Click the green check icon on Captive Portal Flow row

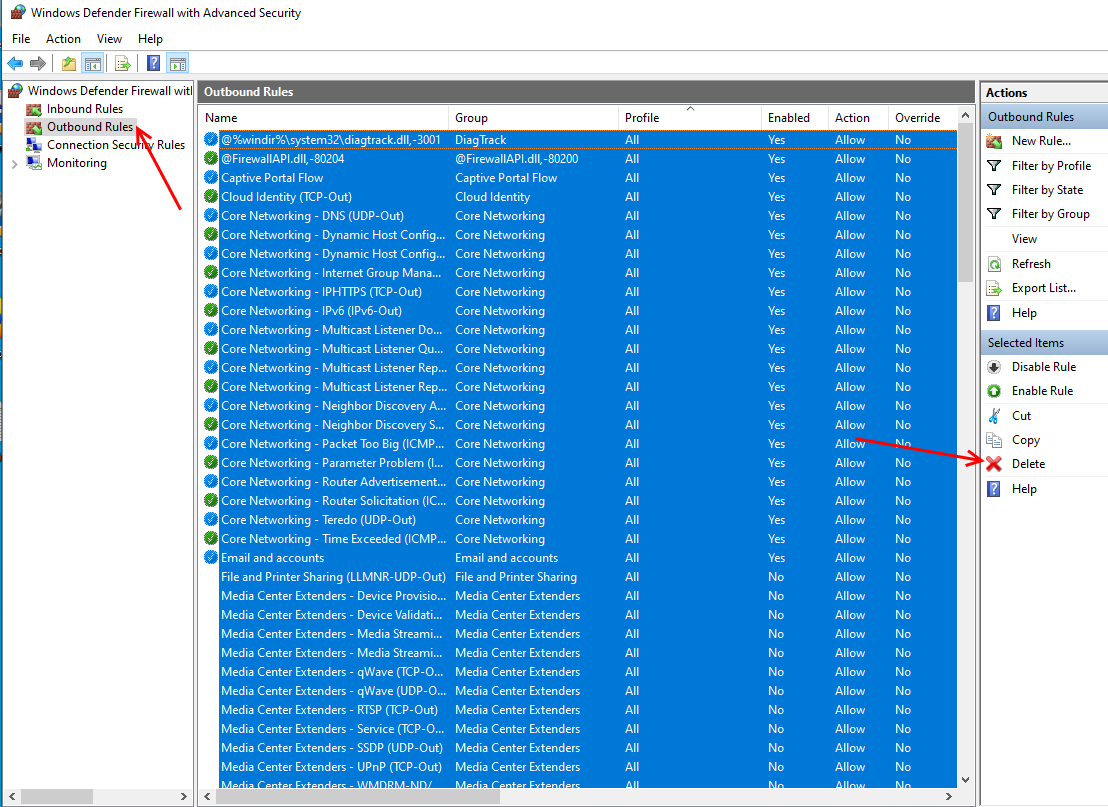211,177
